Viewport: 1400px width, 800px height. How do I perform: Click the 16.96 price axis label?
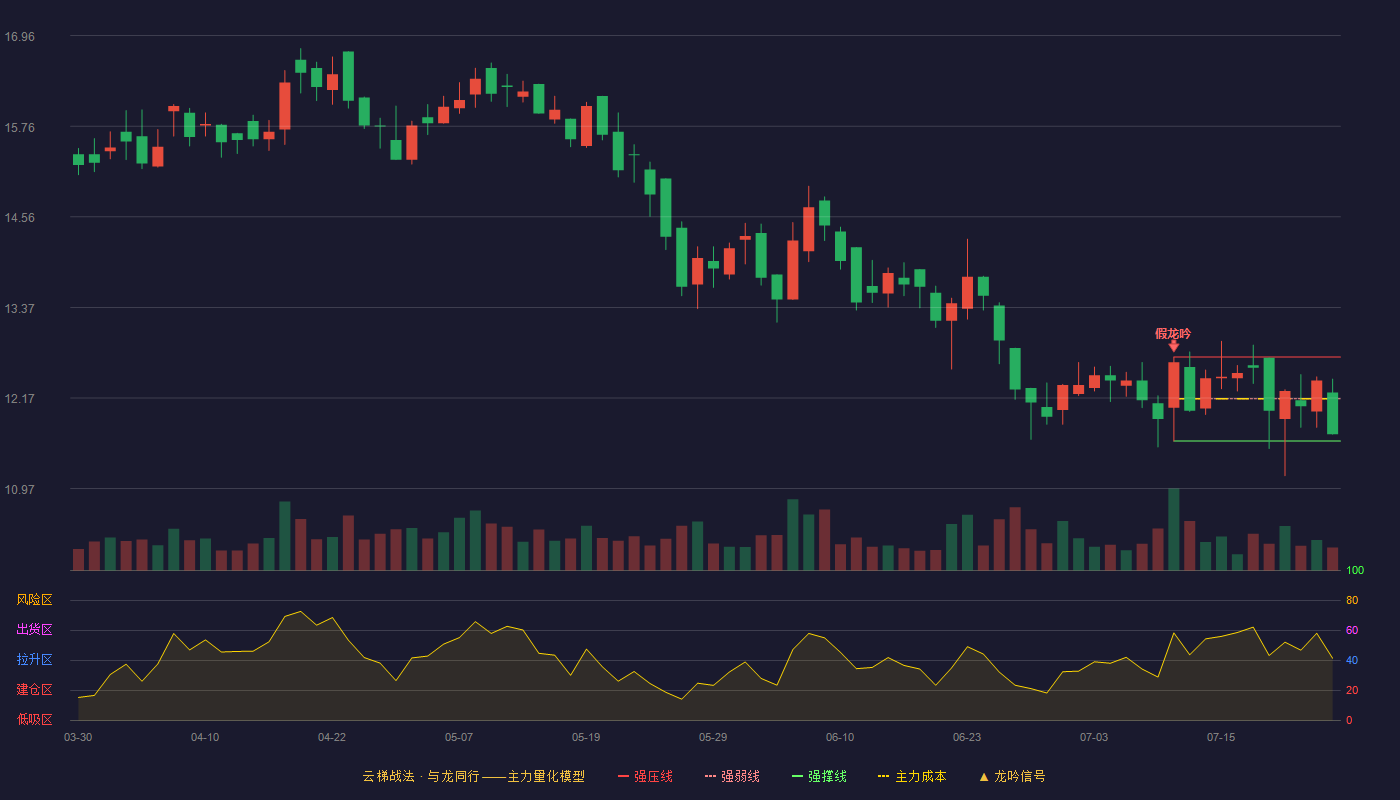19,37
